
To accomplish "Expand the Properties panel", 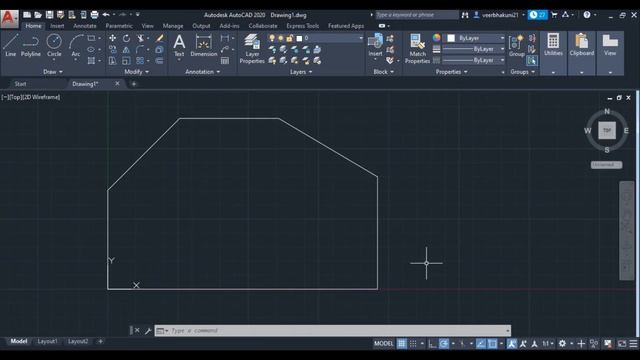I will click(x=451, y=72).
